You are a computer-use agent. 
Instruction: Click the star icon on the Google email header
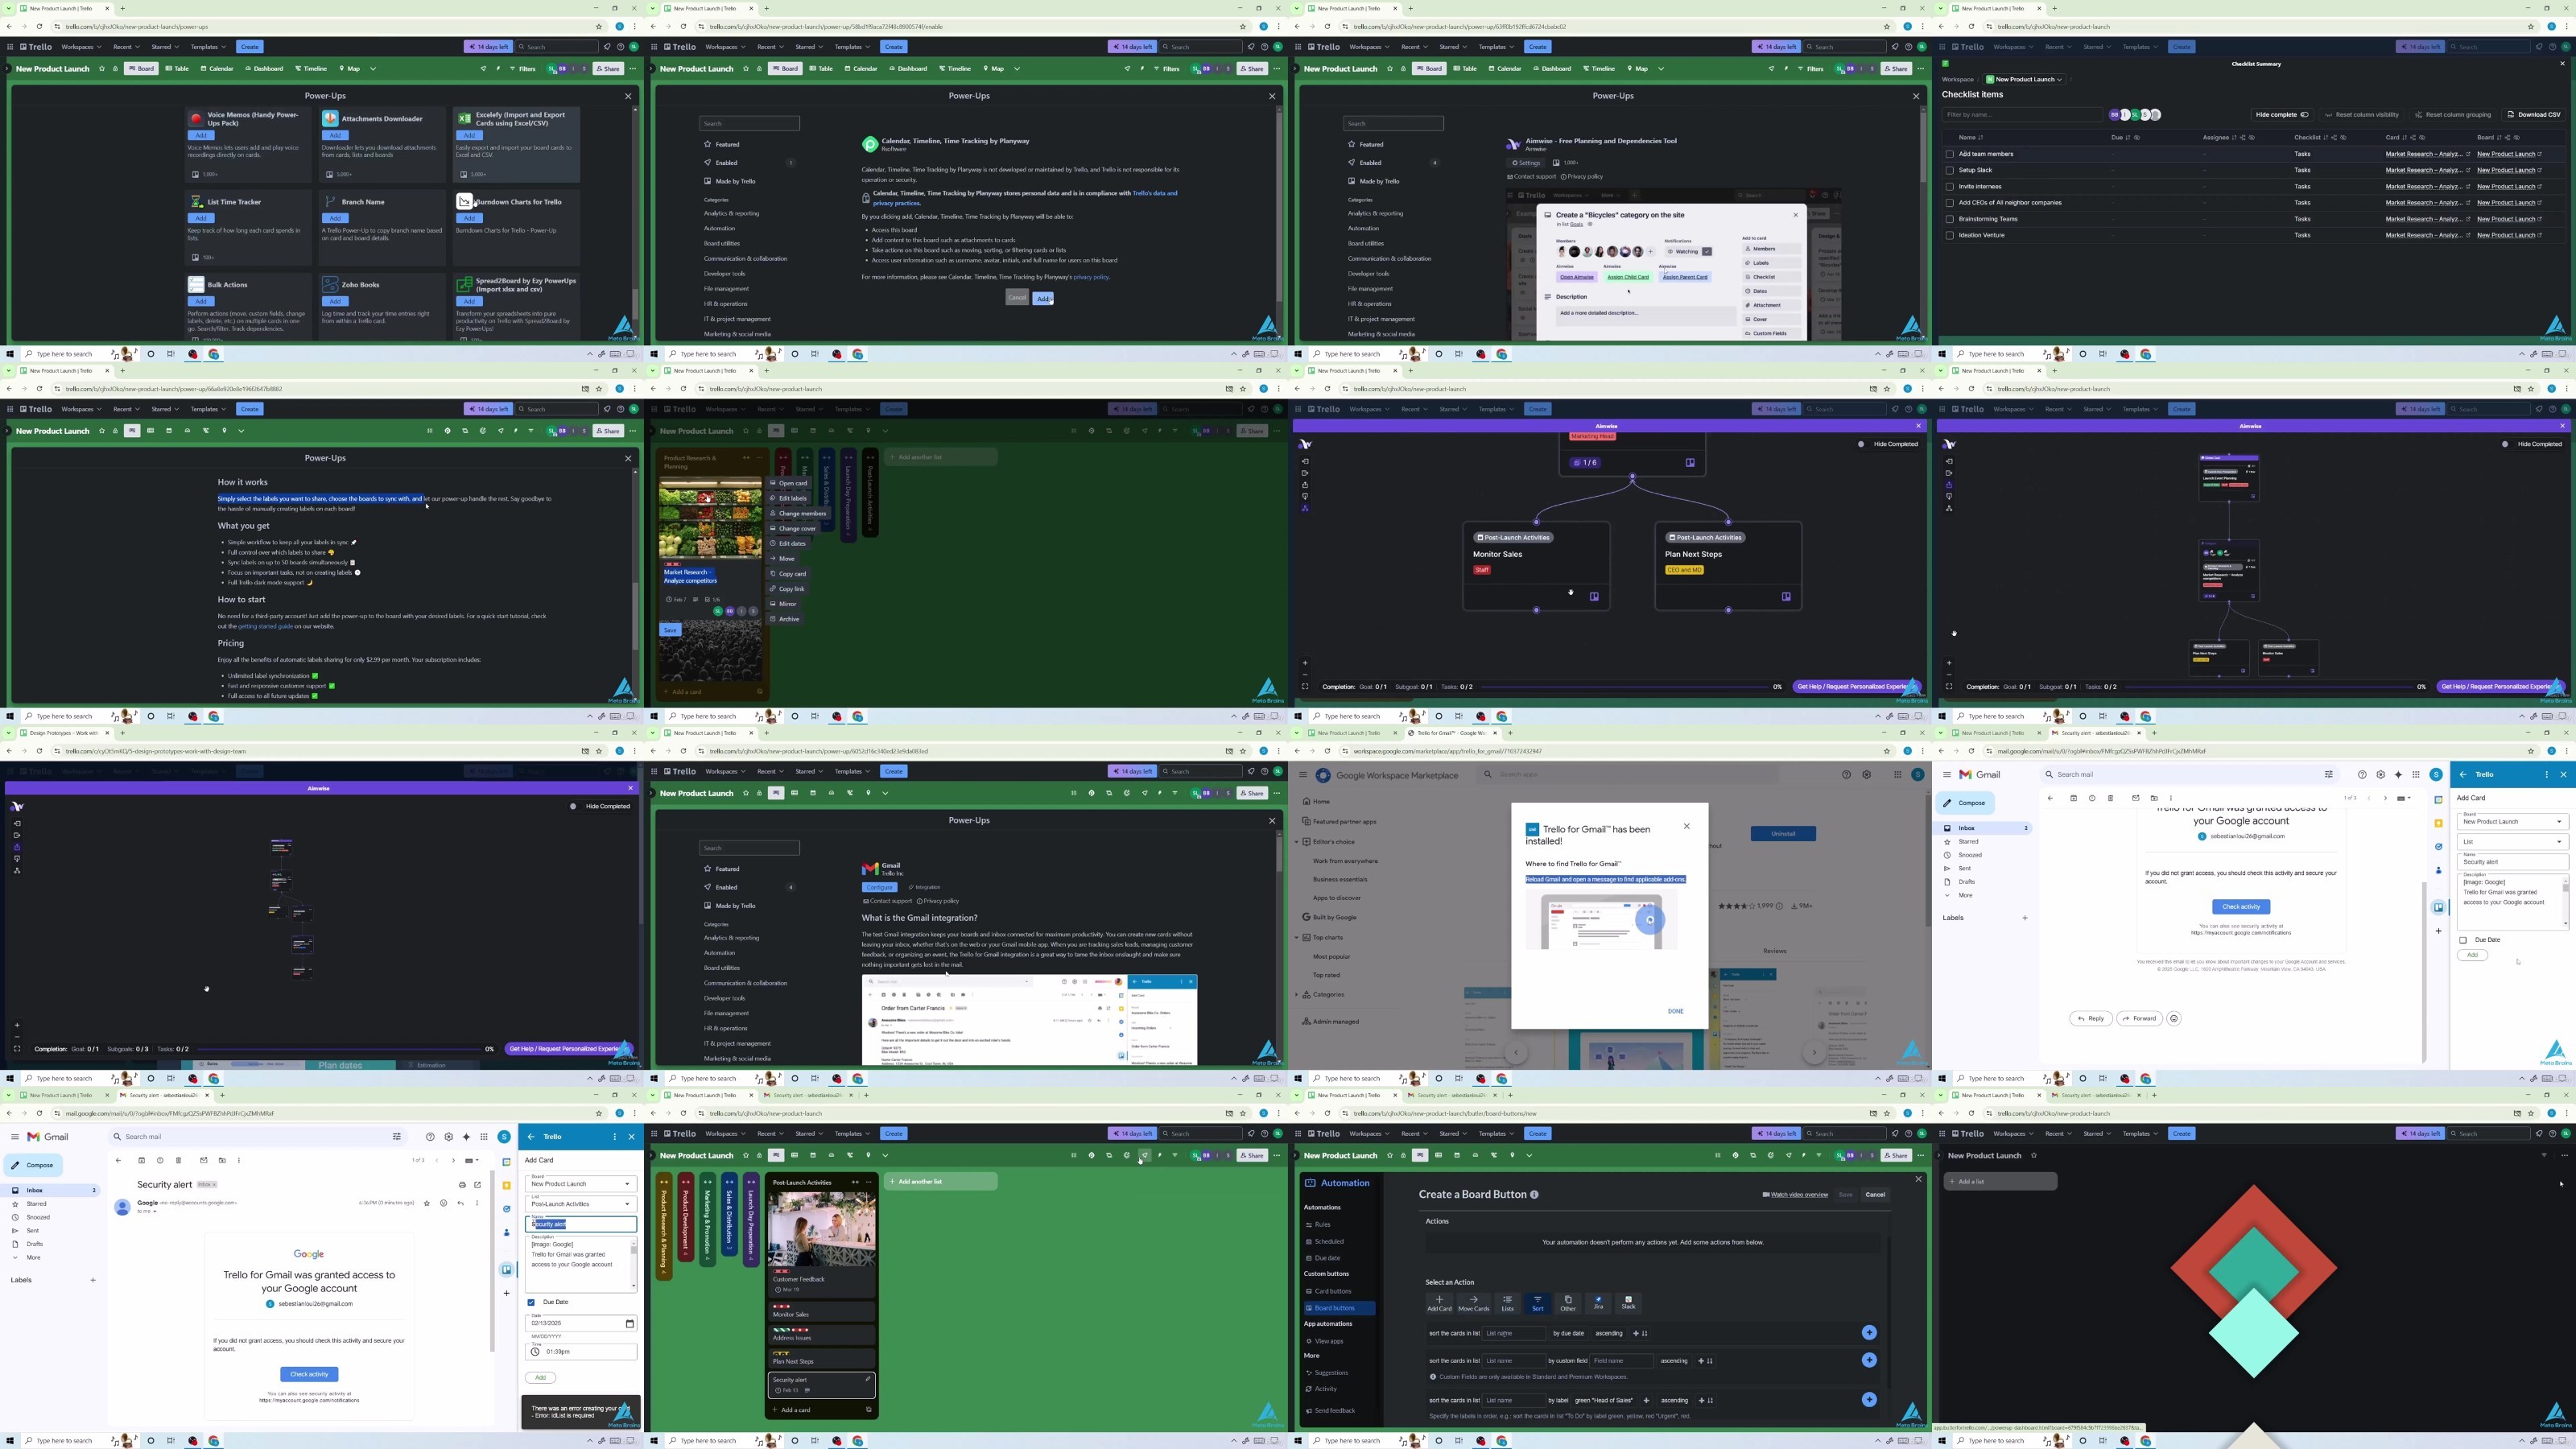[427, 1203]
